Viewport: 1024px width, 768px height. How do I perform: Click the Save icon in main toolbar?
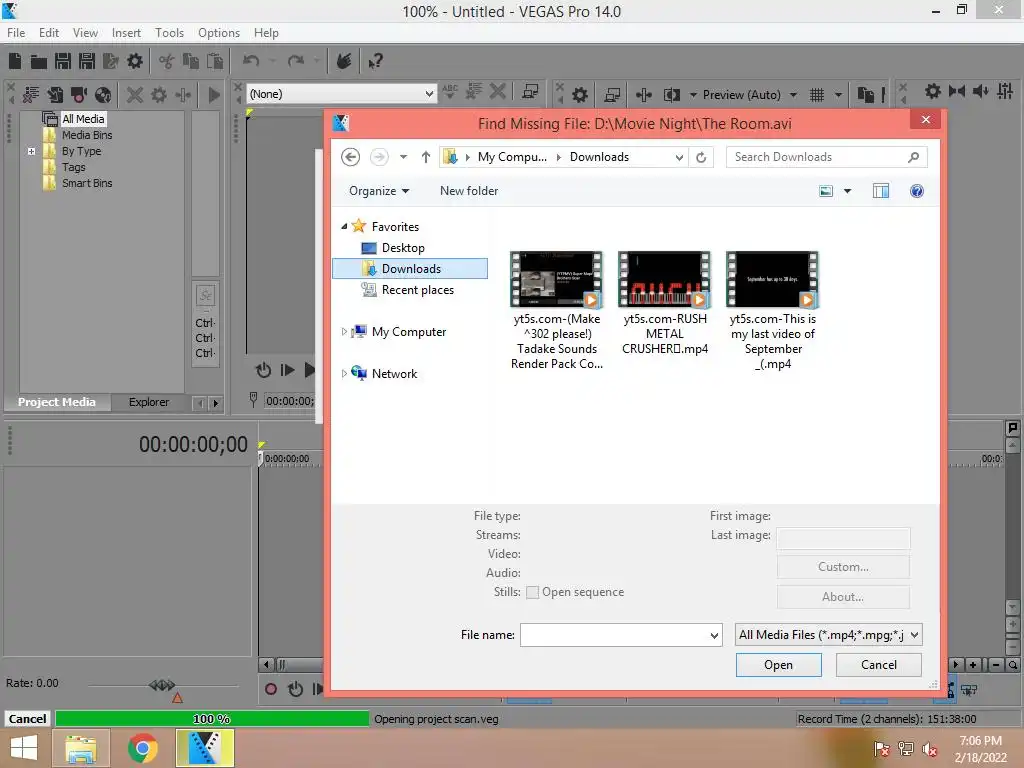(x=63, y=61)
